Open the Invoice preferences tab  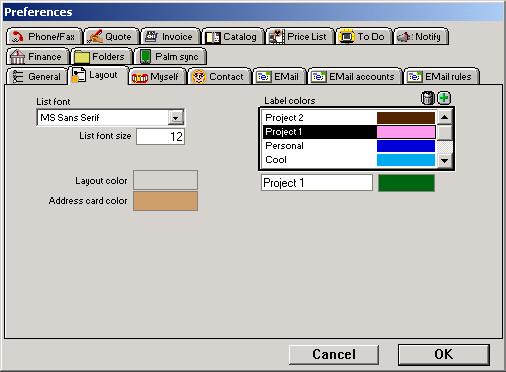pos(171,36)
